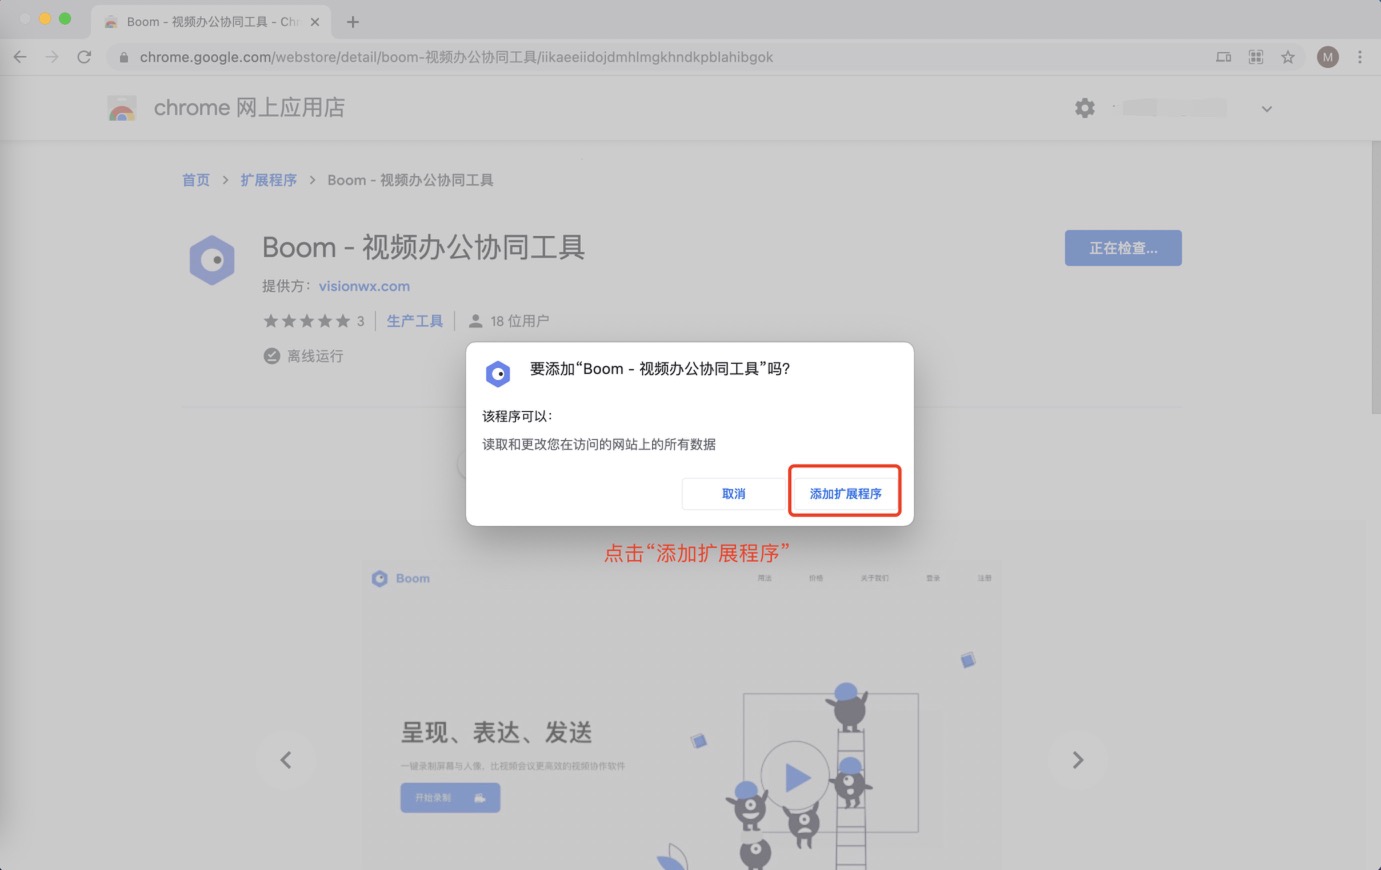Open "扩展程序" breadcrumb link
The height and width of the screenshot is (870, 1381).
pos(269,180)
